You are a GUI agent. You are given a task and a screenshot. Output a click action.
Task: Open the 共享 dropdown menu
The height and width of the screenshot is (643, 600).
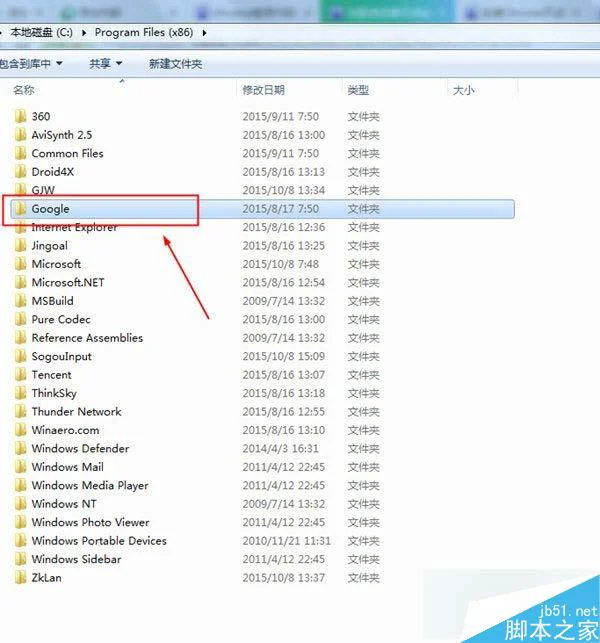point(105,64)
